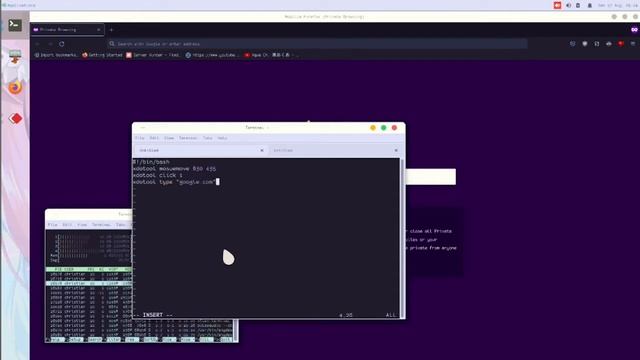Click the htop process list header row

point(89,269)
